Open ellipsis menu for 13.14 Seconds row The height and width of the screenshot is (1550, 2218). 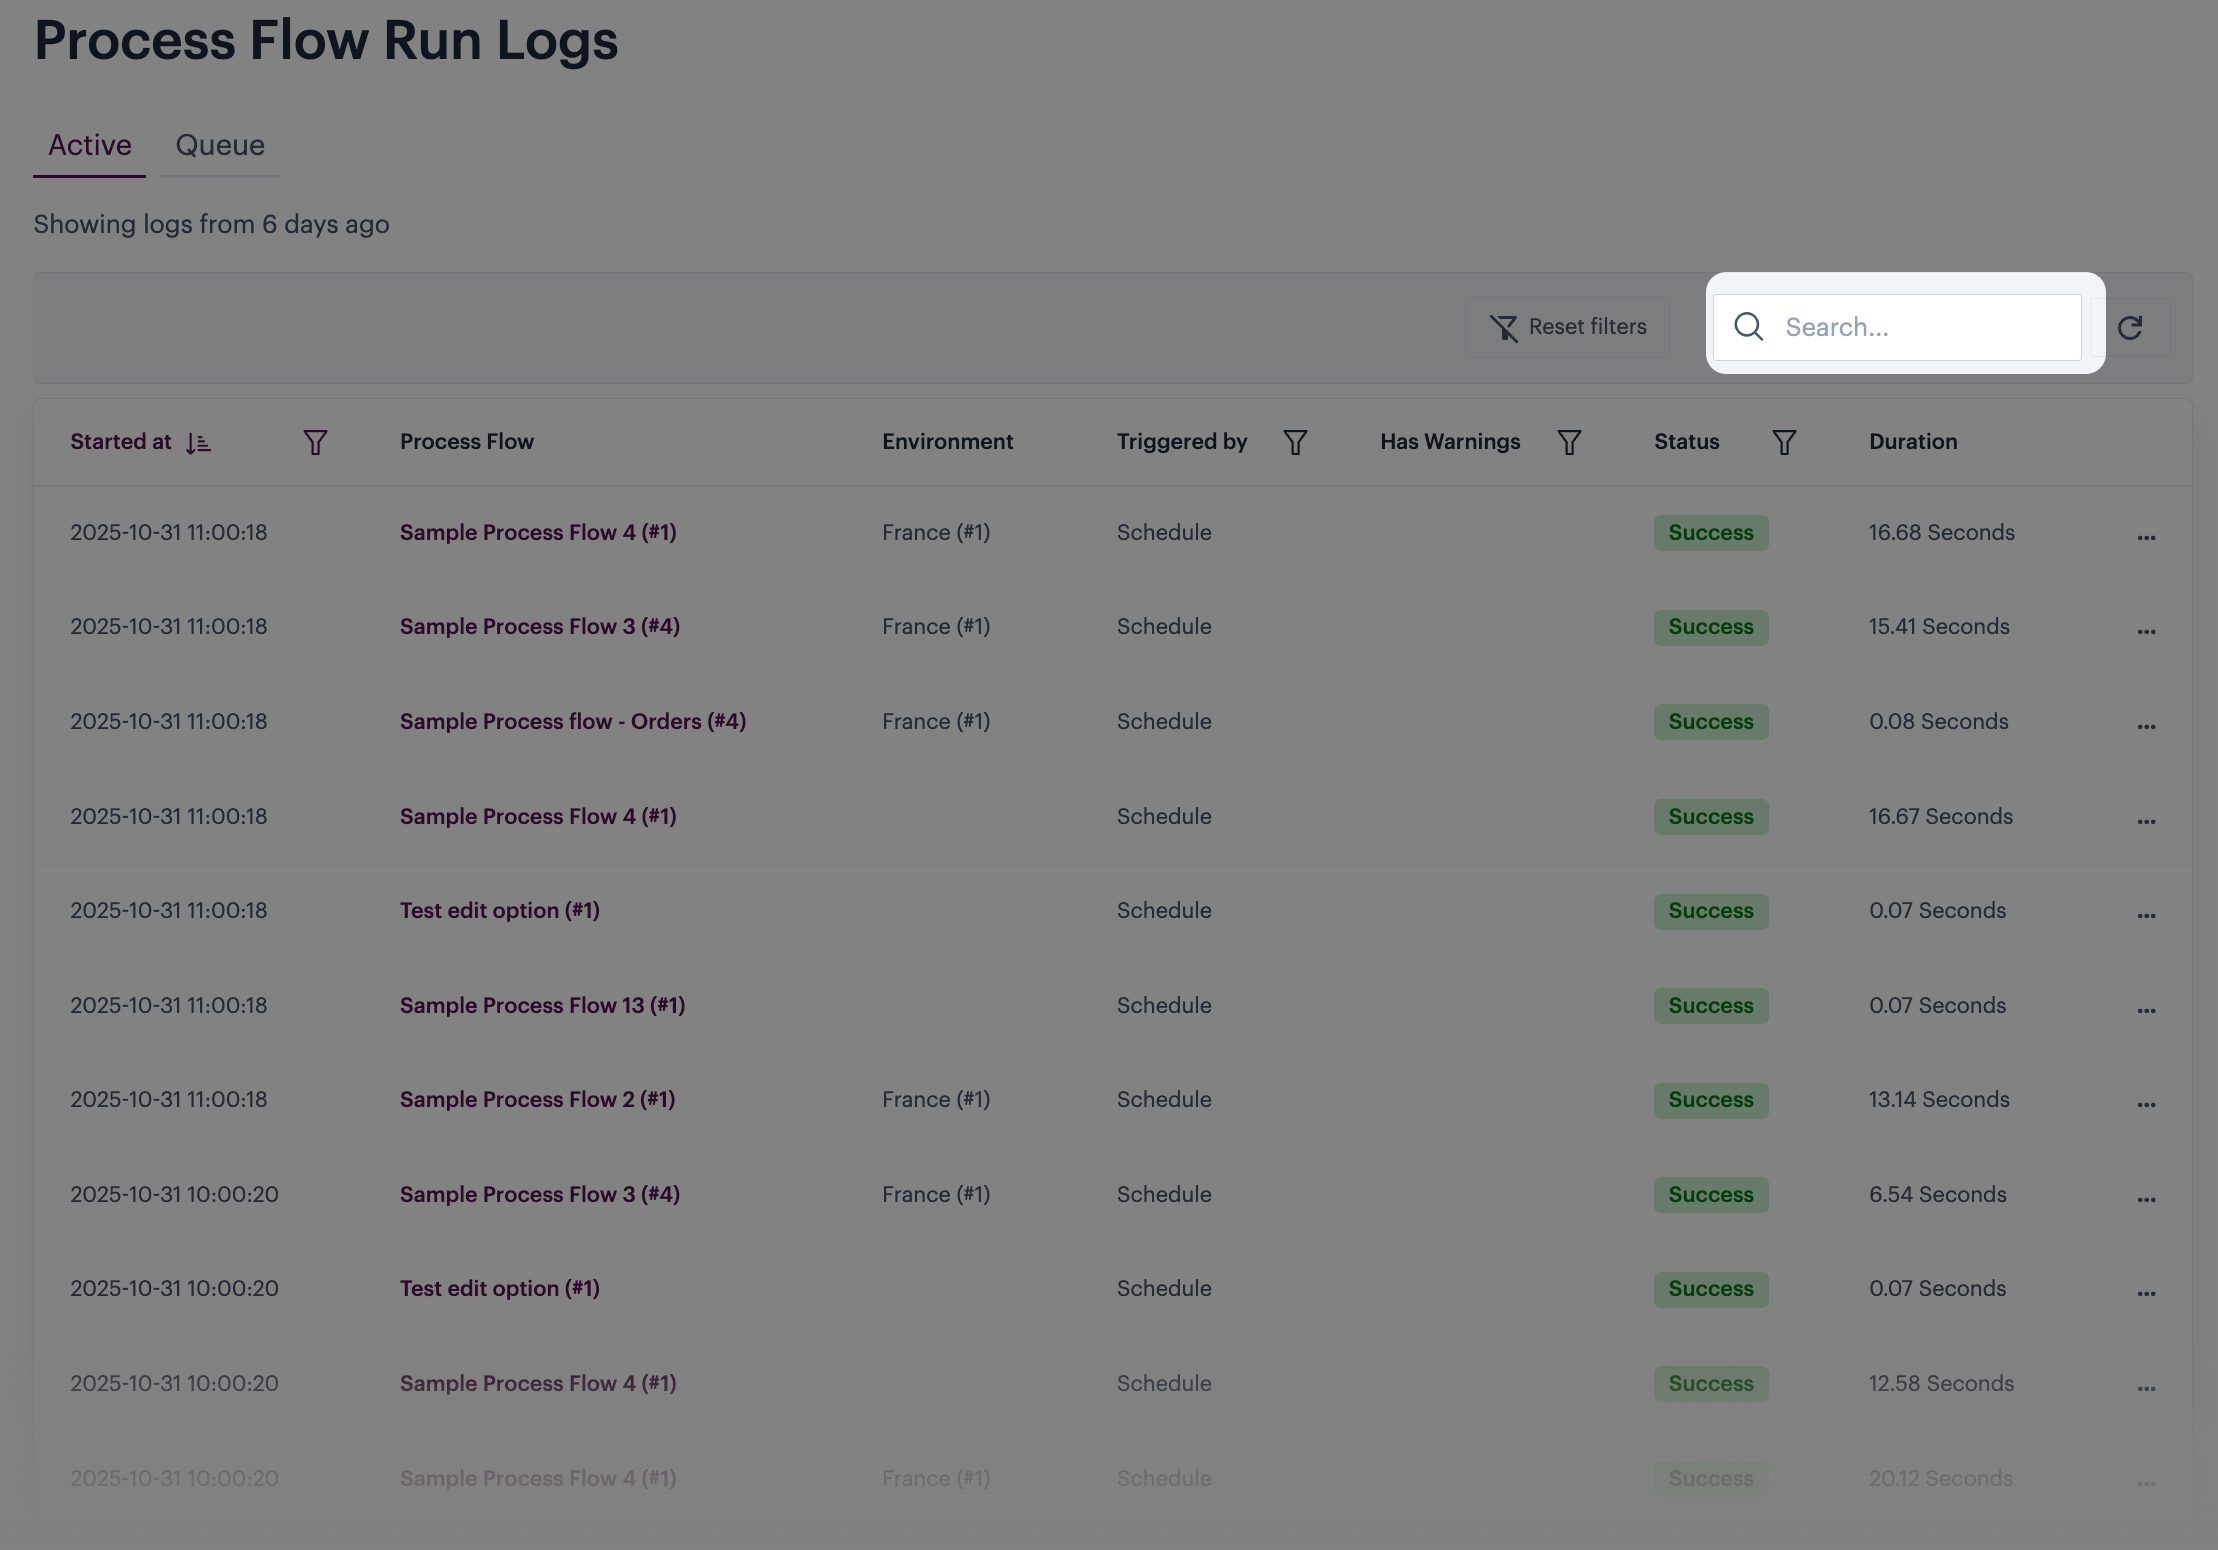(2146, 1104)
